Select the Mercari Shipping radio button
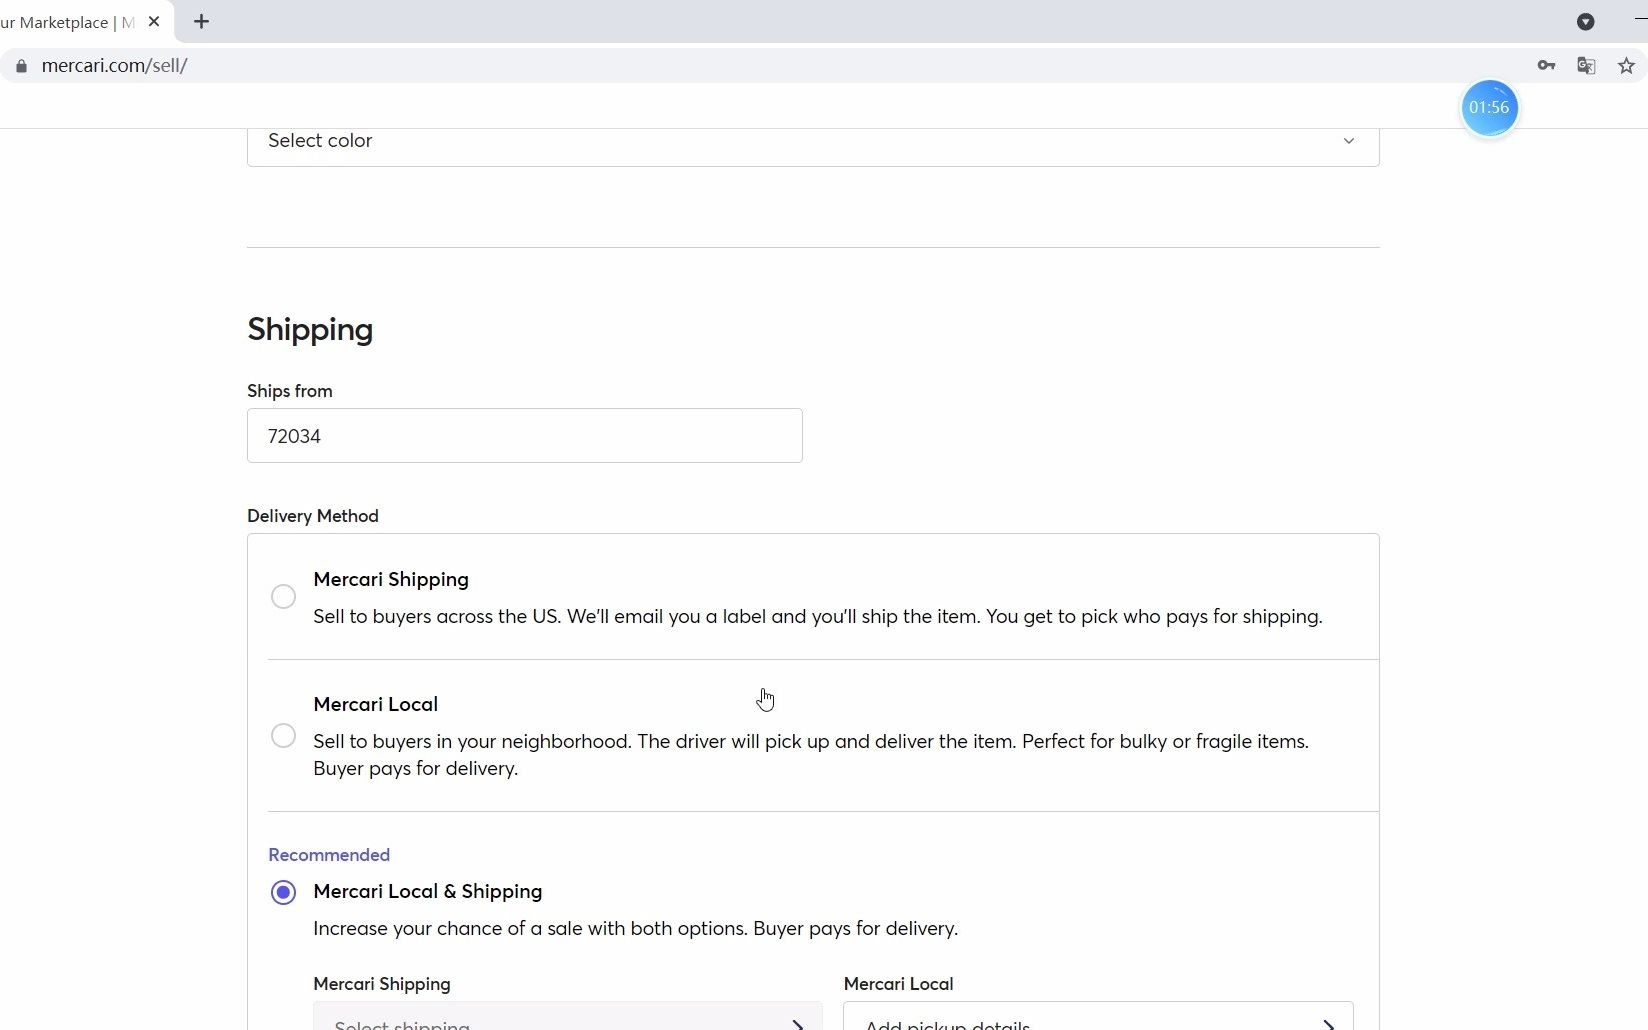Image resolution: width=1648 pixels, height=1030 pixels. pos(283,597)
